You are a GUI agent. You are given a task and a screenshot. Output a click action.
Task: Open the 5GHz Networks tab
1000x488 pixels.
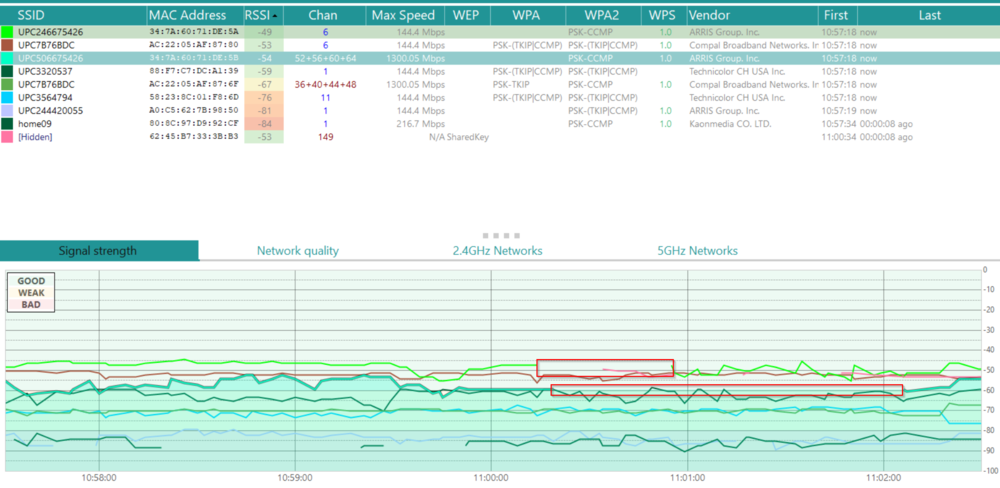click(697, 251)
